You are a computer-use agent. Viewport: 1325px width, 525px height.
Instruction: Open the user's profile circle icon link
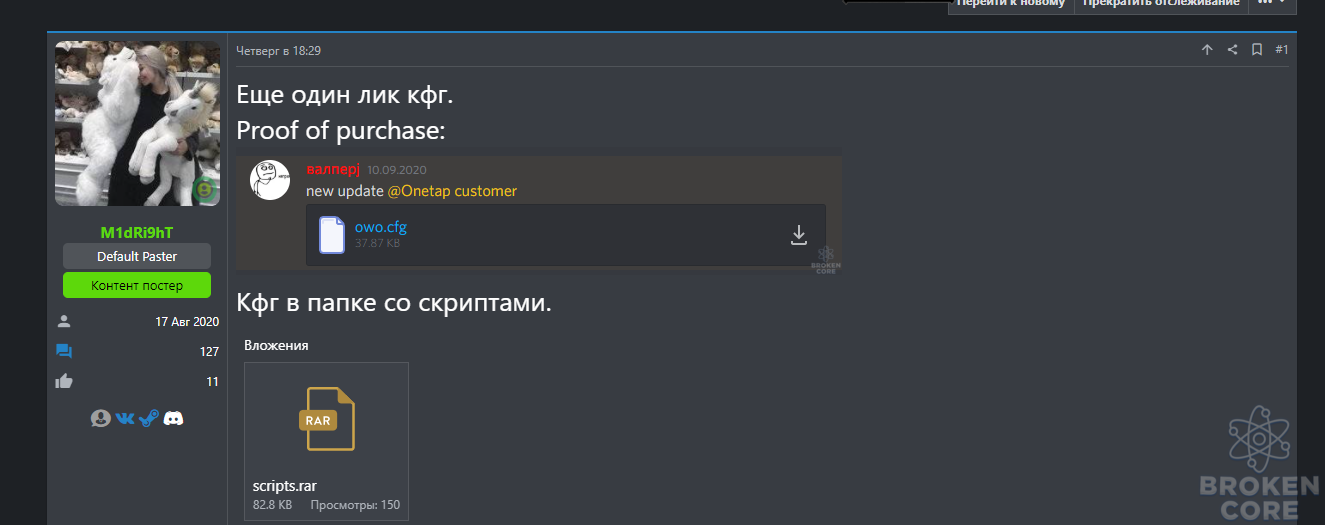[100, 418]
